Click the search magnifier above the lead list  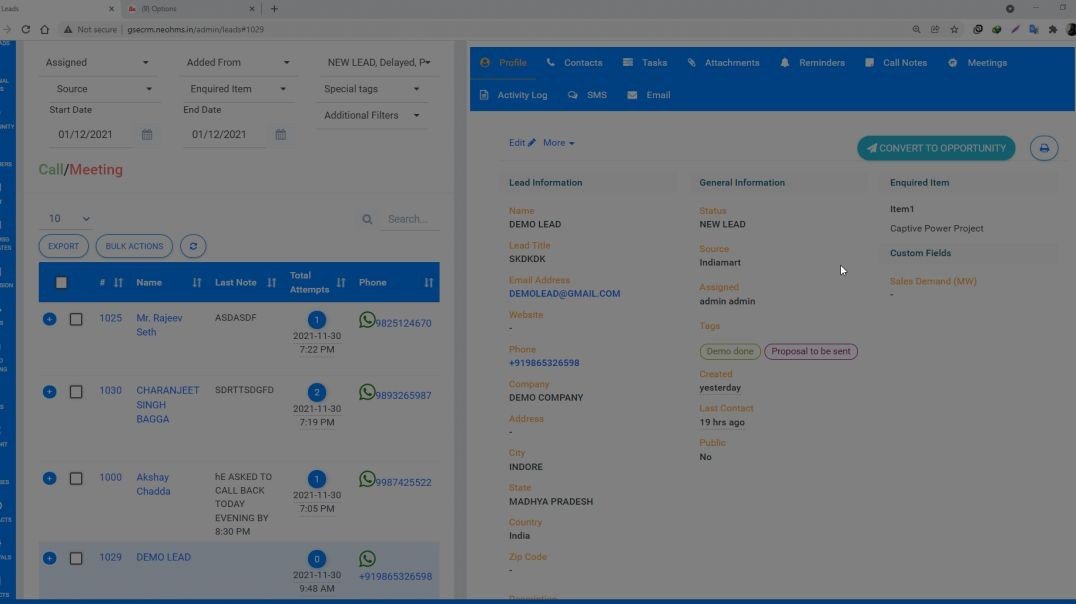367,218
